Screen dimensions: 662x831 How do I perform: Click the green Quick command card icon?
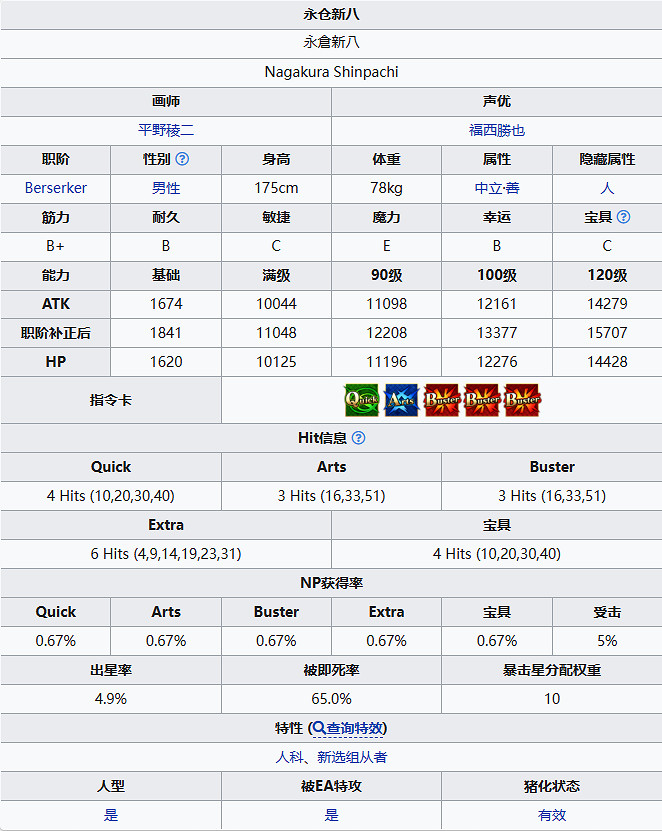coord(360,400)
